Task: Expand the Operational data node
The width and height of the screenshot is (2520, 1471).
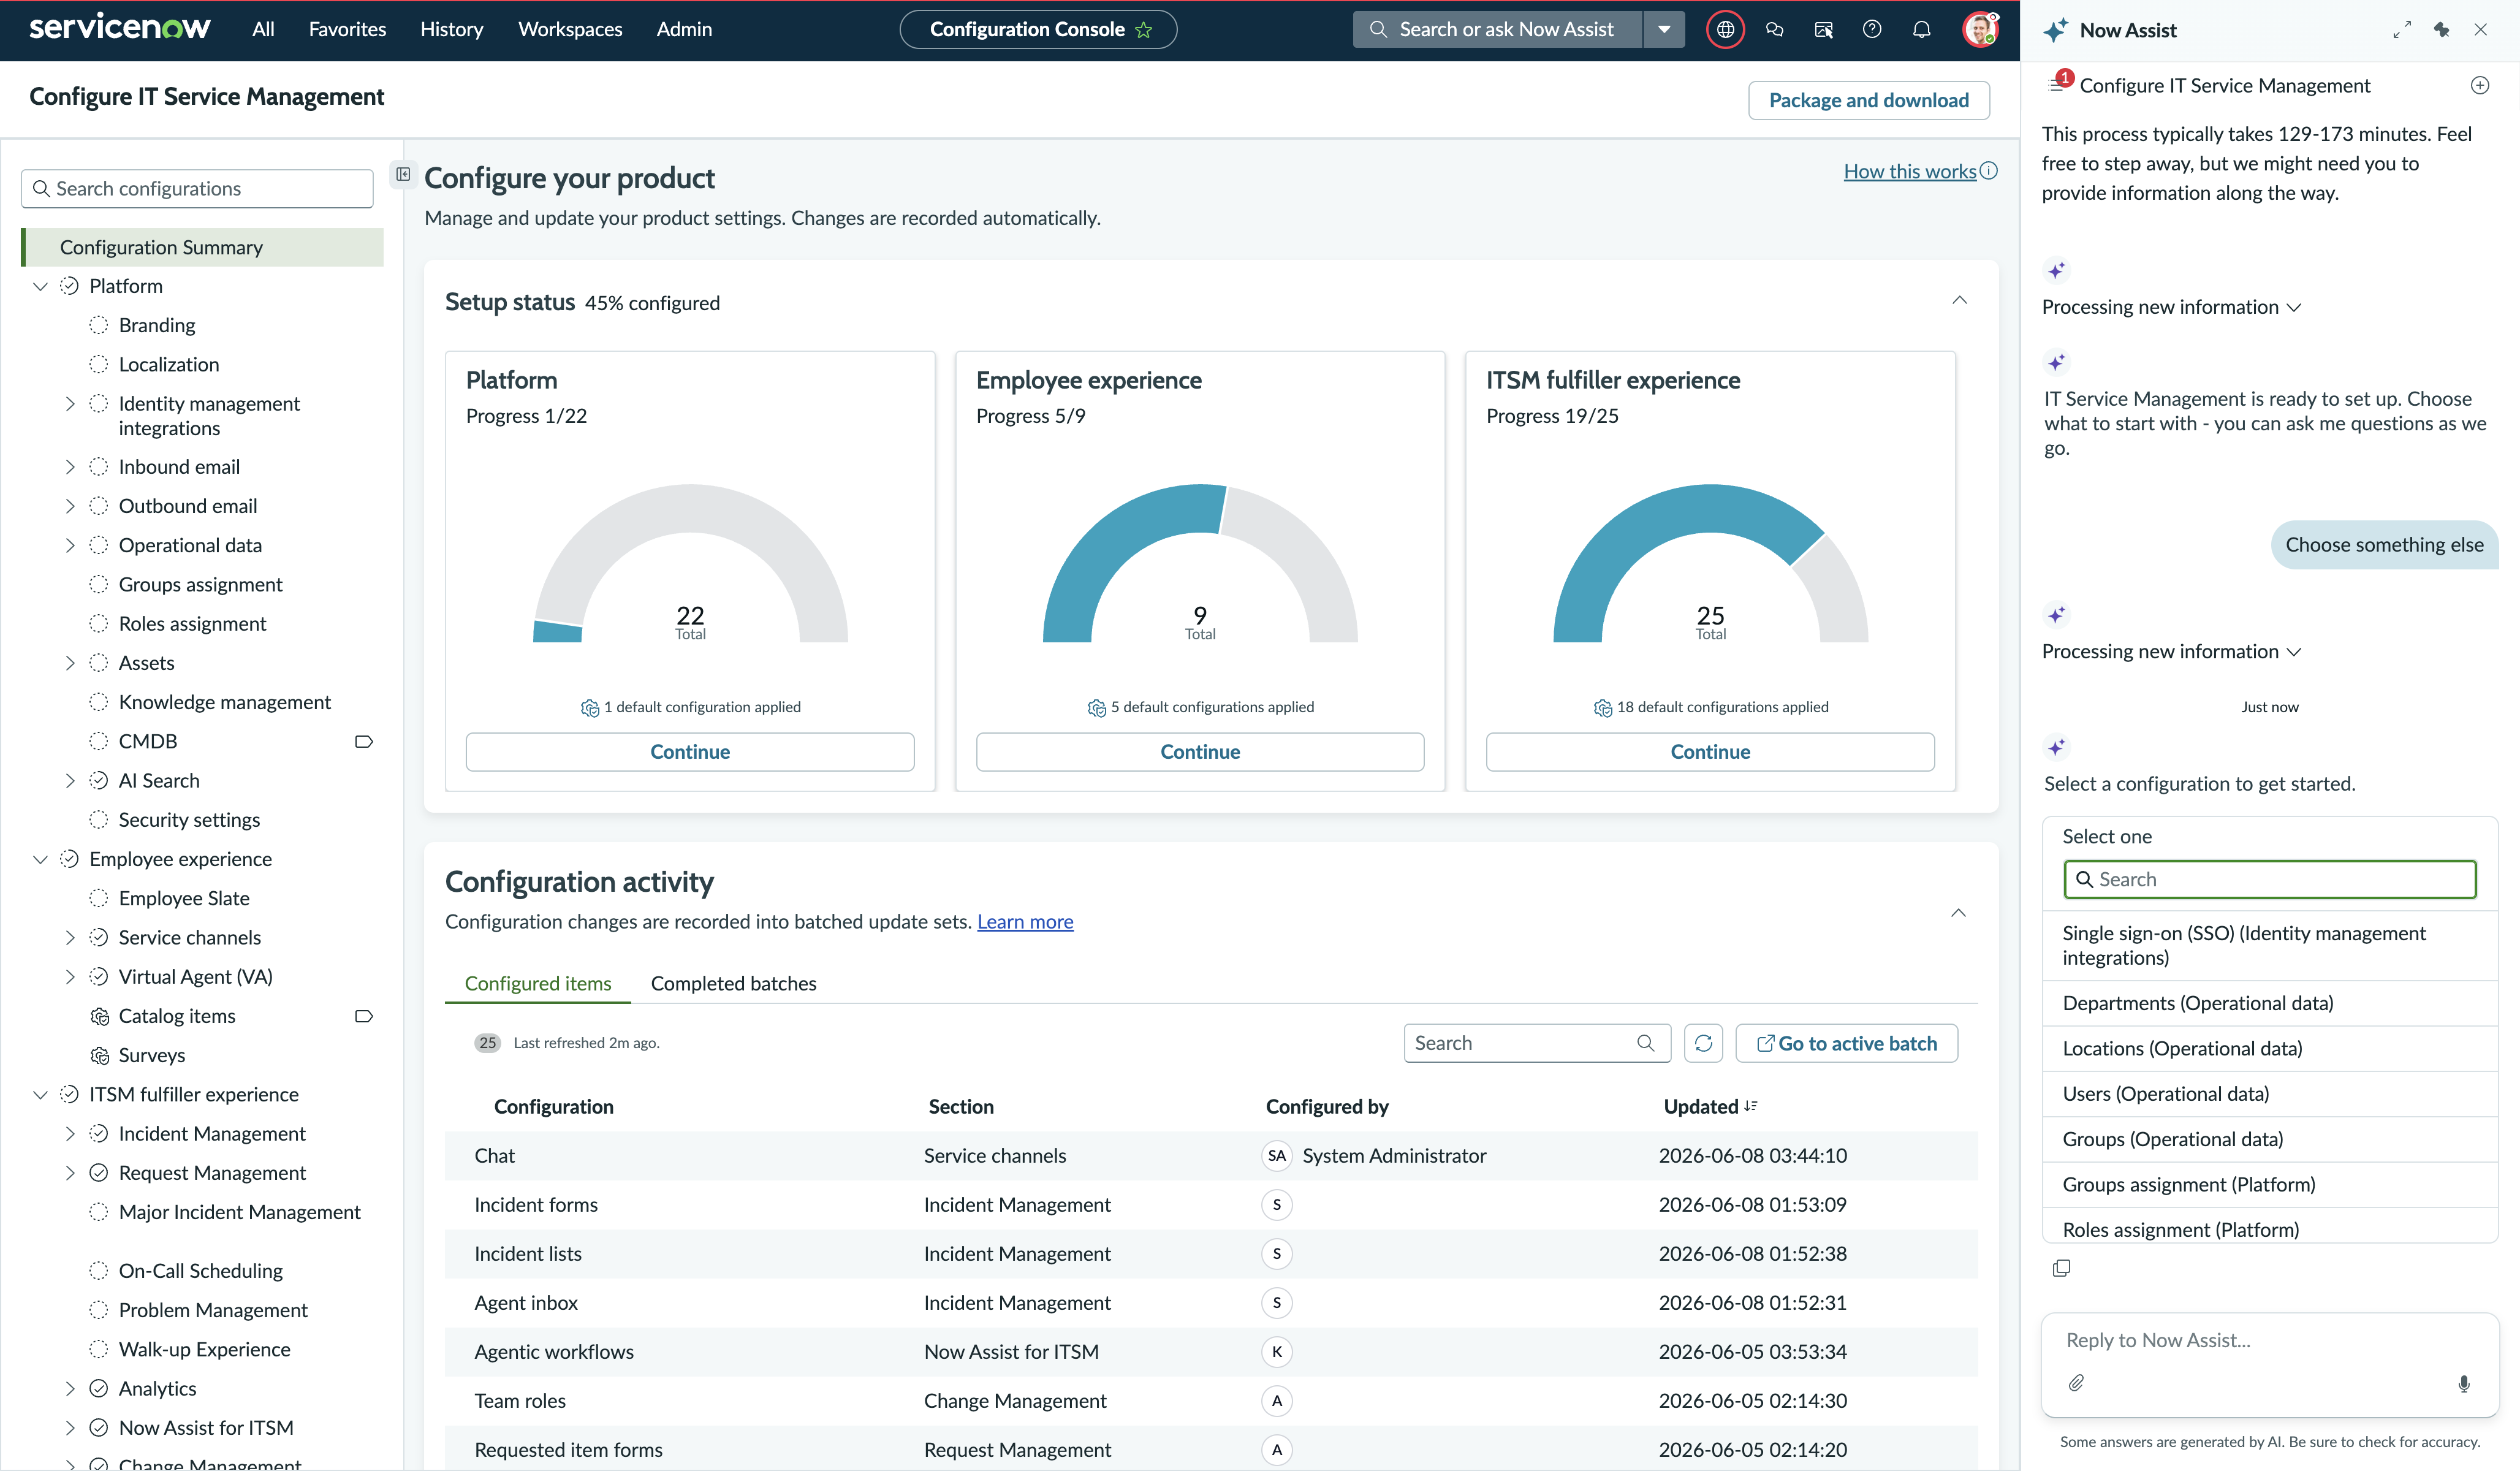Action: pyautogui.click(x=70, y=545)
